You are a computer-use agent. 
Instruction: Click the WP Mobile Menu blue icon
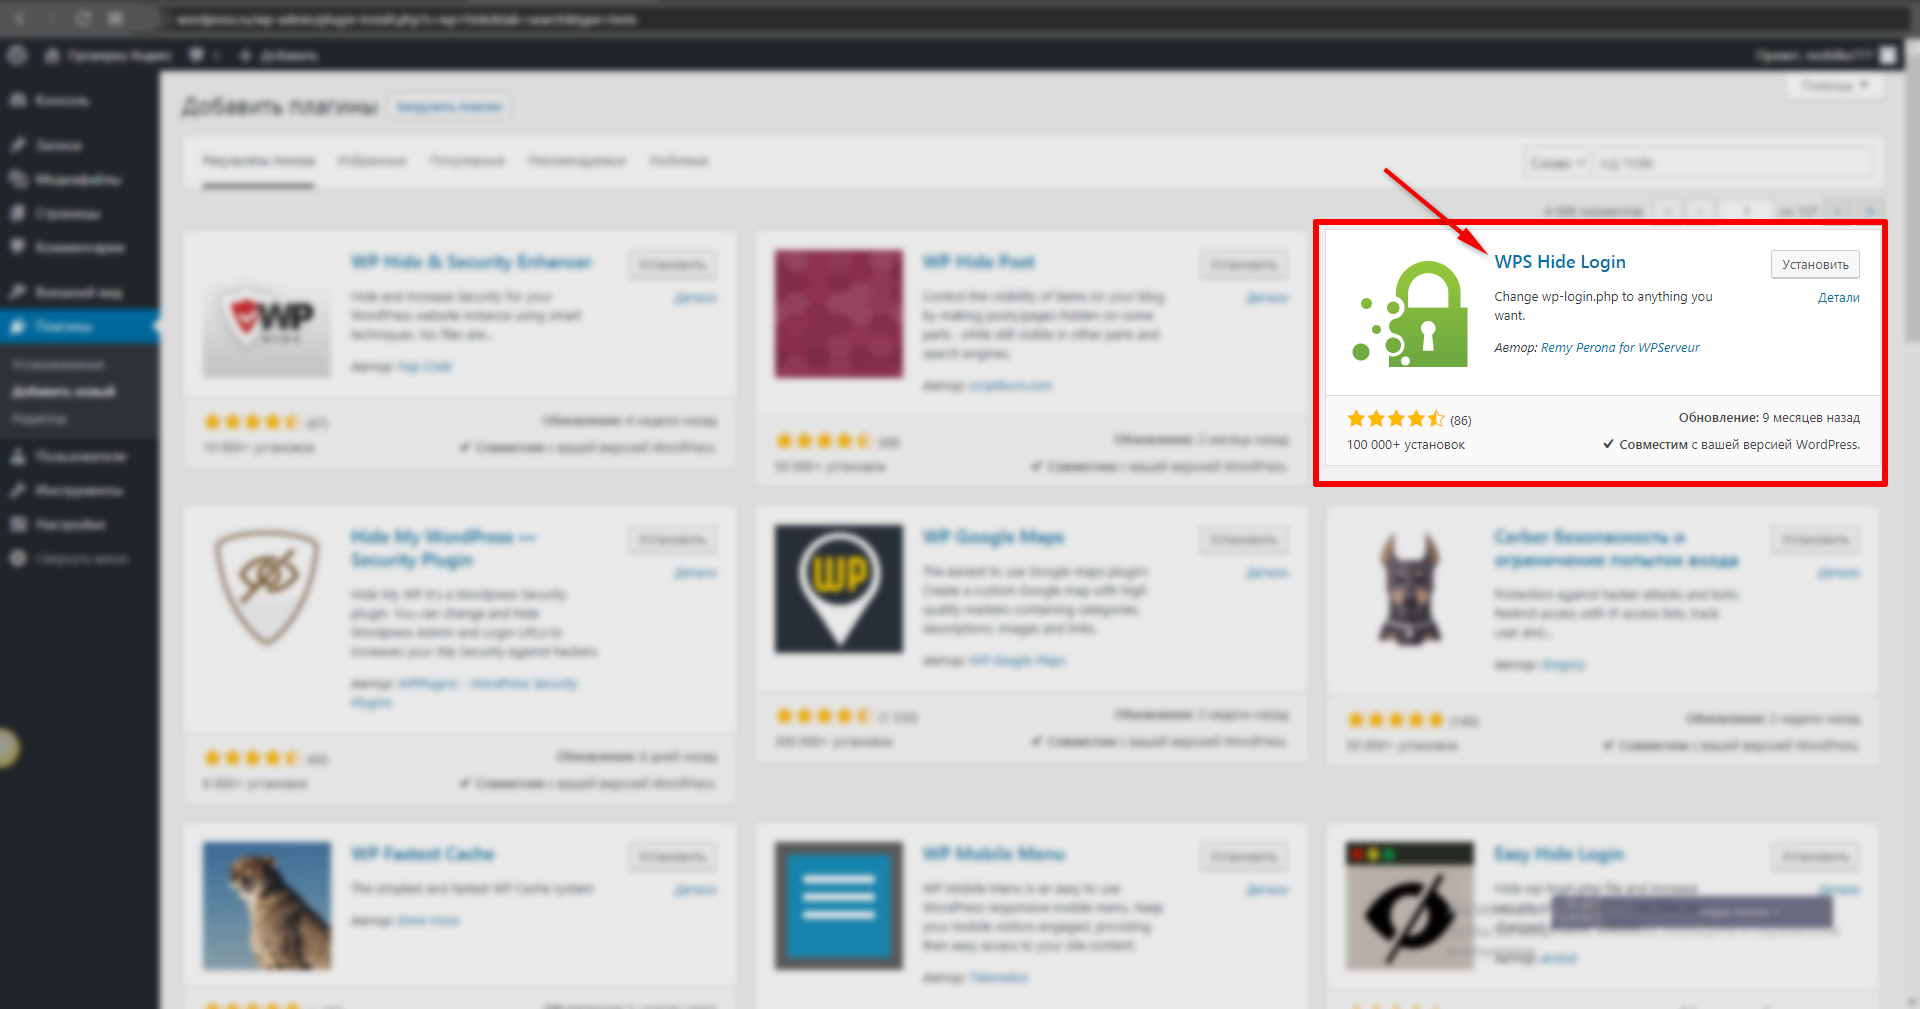click(x=838, y=905)
